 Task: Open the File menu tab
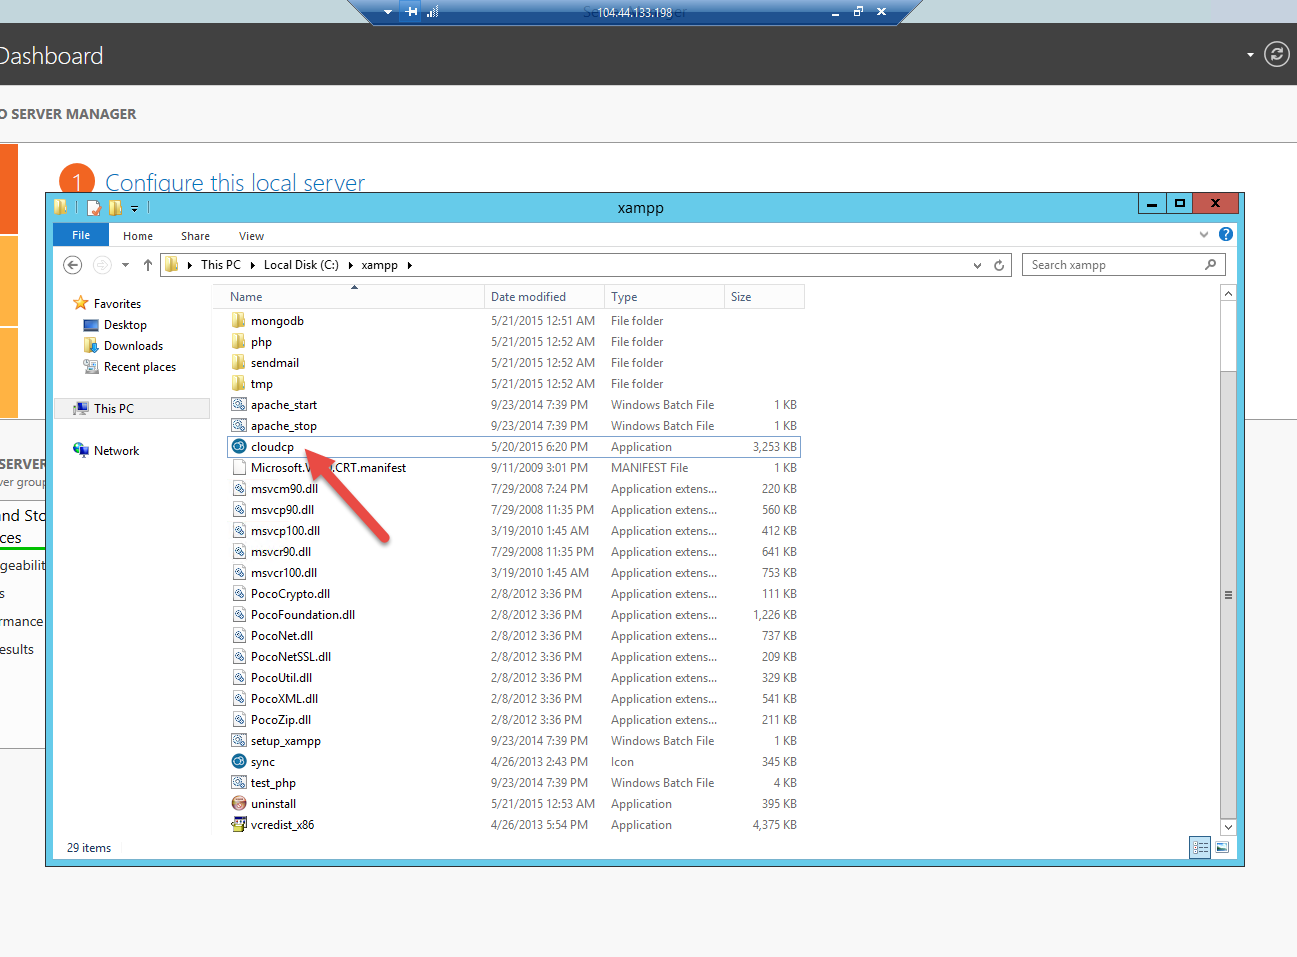point(81,235)
